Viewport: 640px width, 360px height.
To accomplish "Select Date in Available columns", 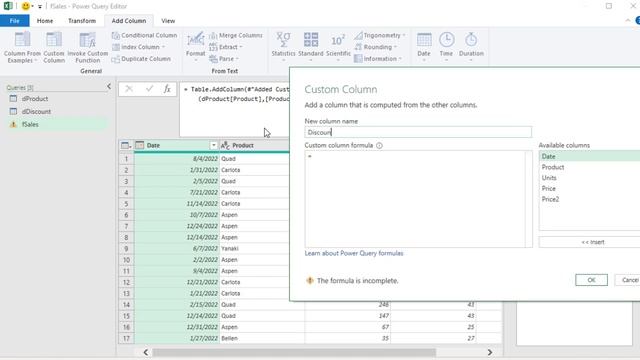I will (x=589, y=156).
